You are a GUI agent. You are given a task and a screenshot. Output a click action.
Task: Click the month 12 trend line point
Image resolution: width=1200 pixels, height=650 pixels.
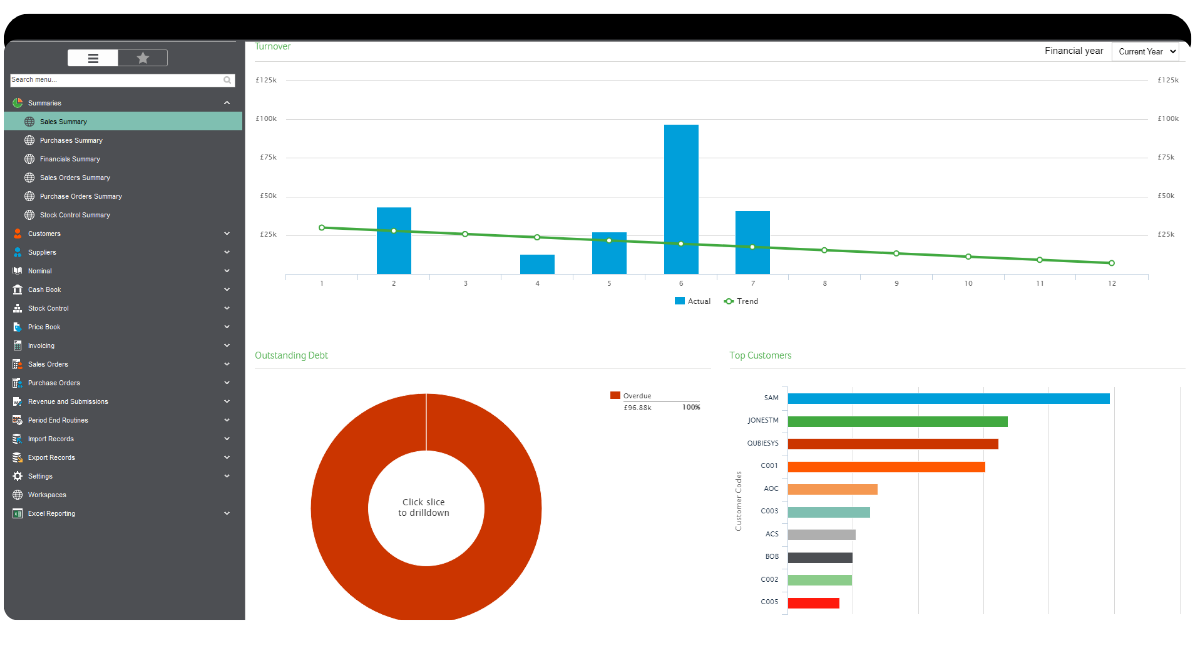[x=1111, y=263]
